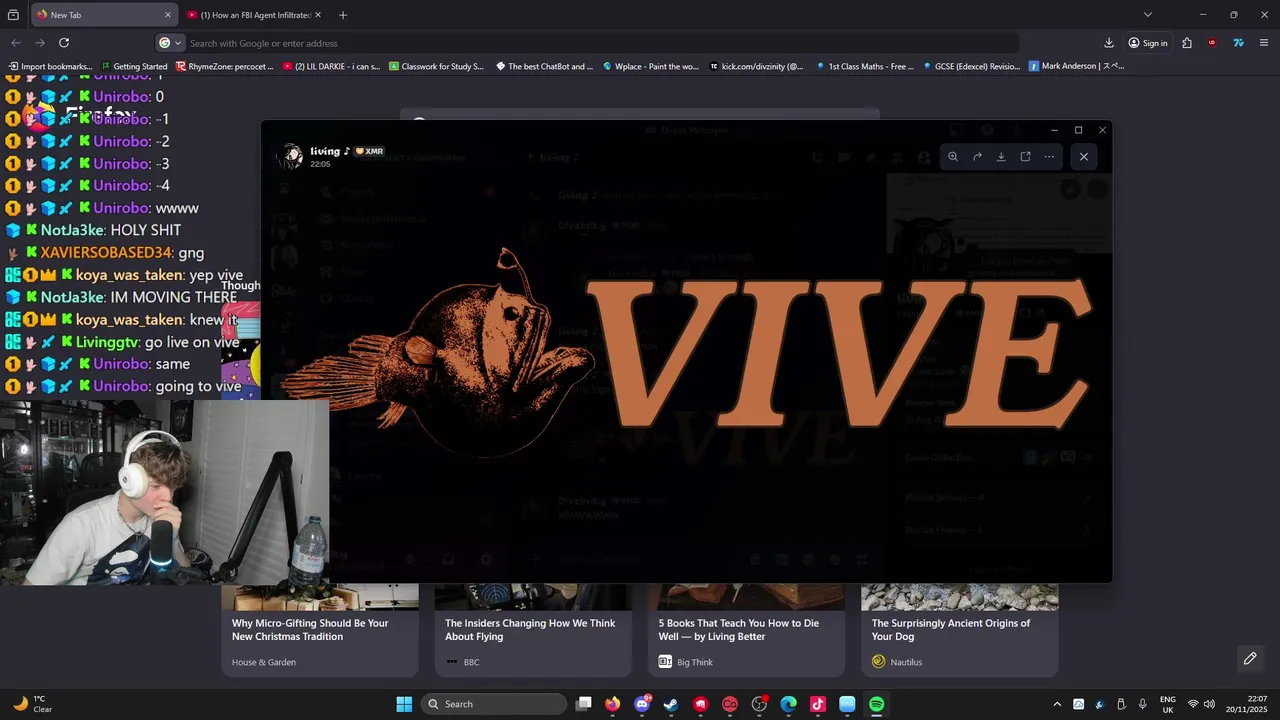The image size is (1280, 720).
Task: Open the Windows Start menu
Action: point(404,704)
